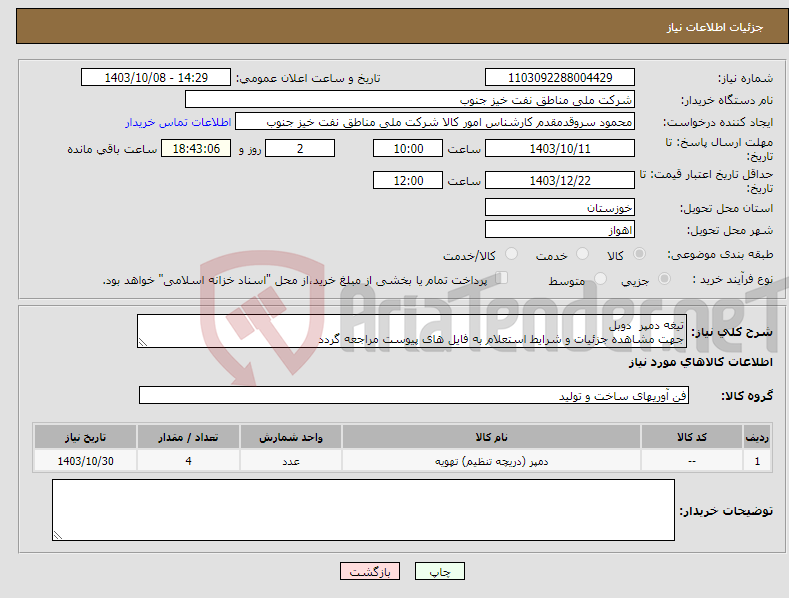This screenshot has width=789, height=598.
Task: Click the اطلاعات کالاهای مورد نیاز section heading
Action: 700,362
